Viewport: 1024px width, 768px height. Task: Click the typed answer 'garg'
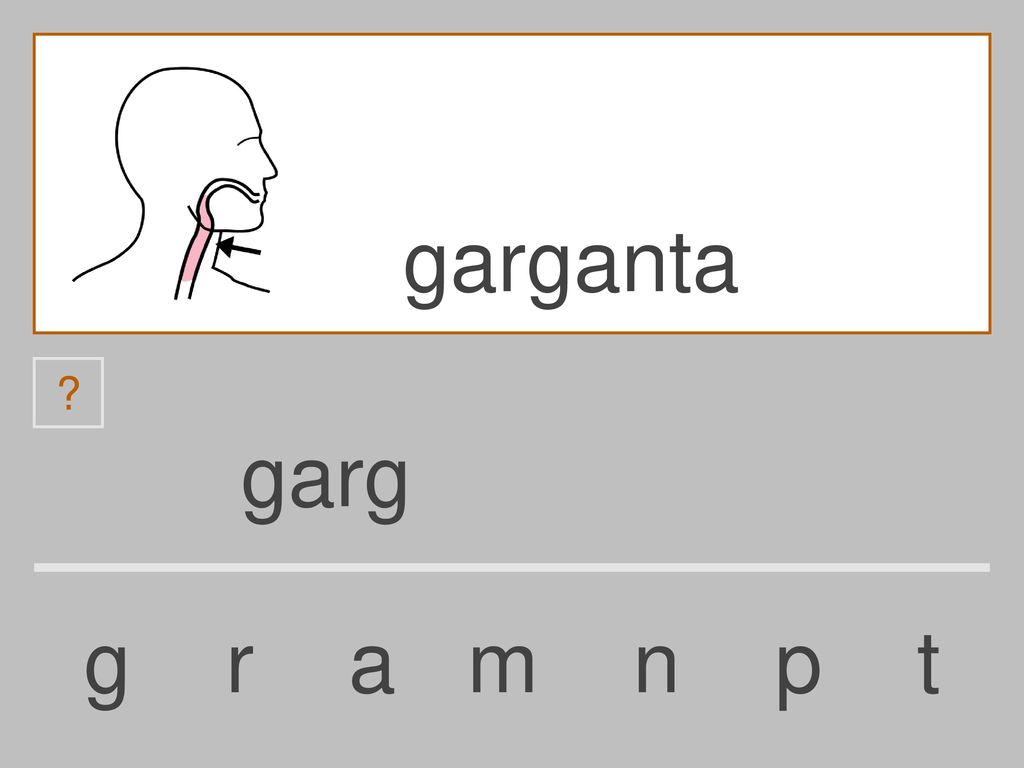(325, 487)
